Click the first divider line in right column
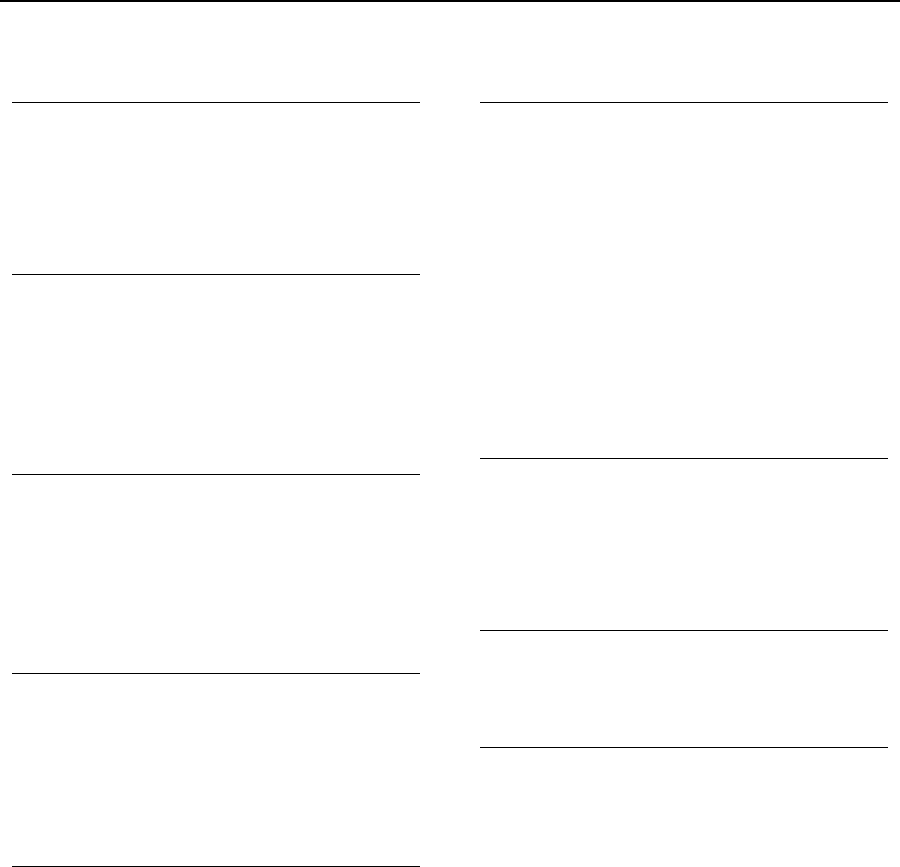This screenshot has width=900, height=867. click(684, 102)
